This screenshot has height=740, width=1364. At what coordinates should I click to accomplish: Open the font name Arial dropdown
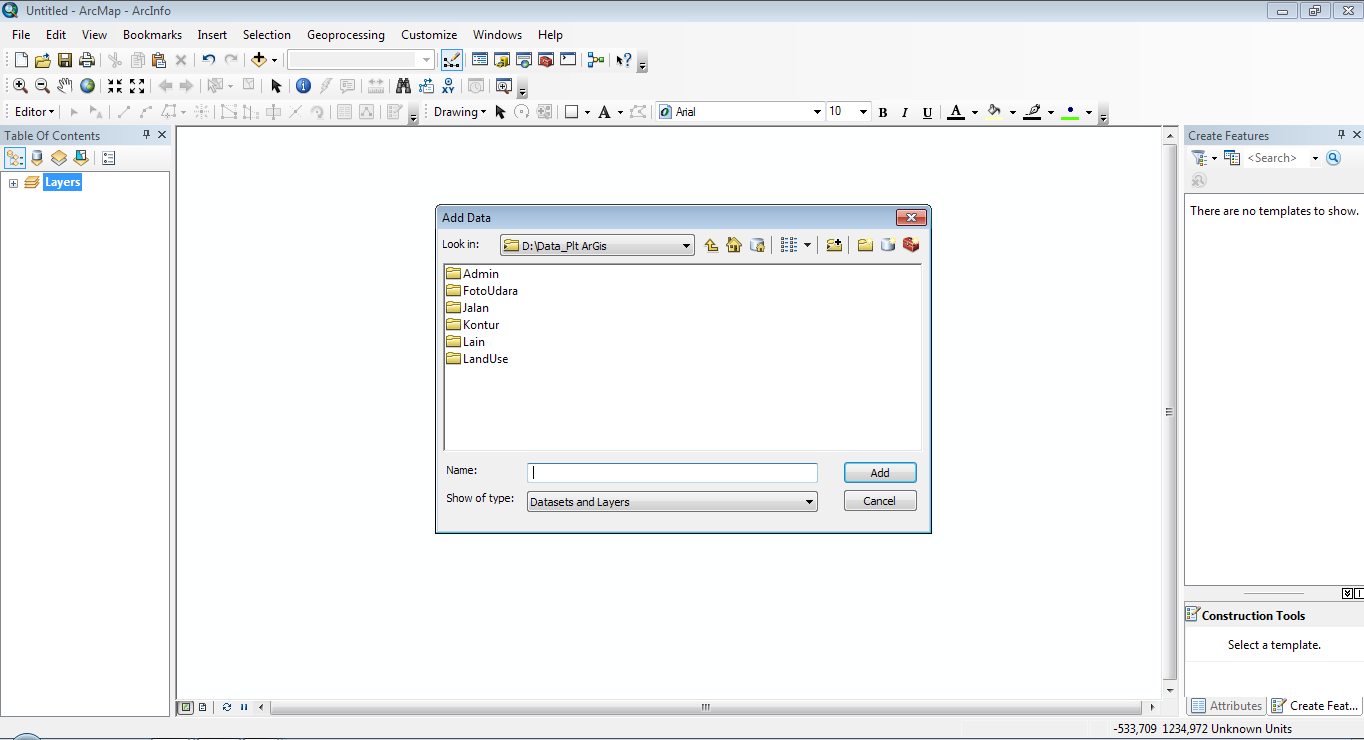coord(816,112)
